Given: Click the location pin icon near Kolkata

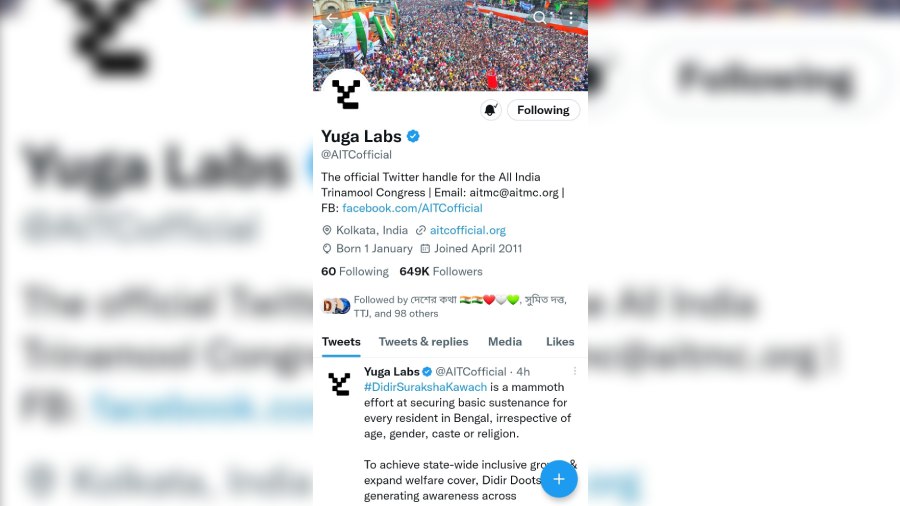Looking at the screenshot, I should pos(327,230).
